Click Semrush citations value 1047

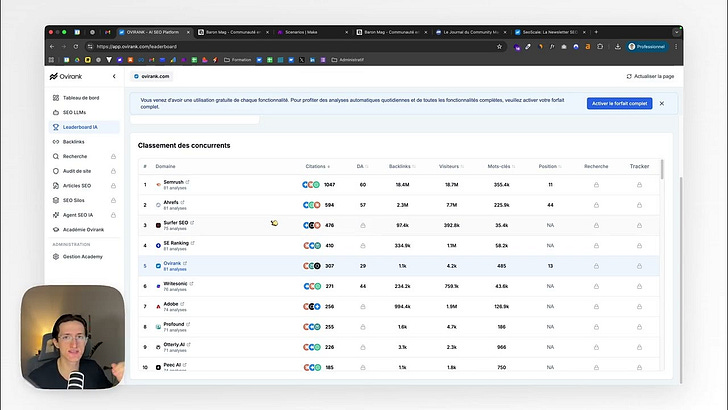point(329,185)
